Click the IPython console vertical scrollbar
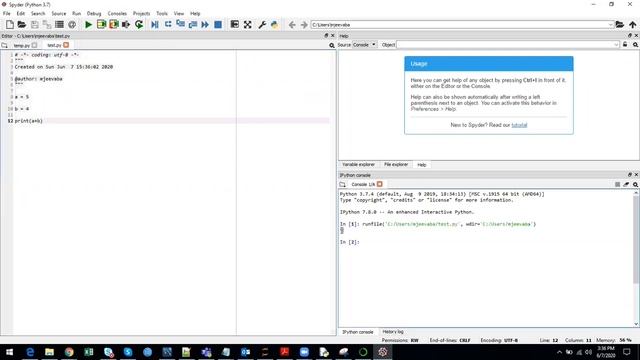 point(636,240)
